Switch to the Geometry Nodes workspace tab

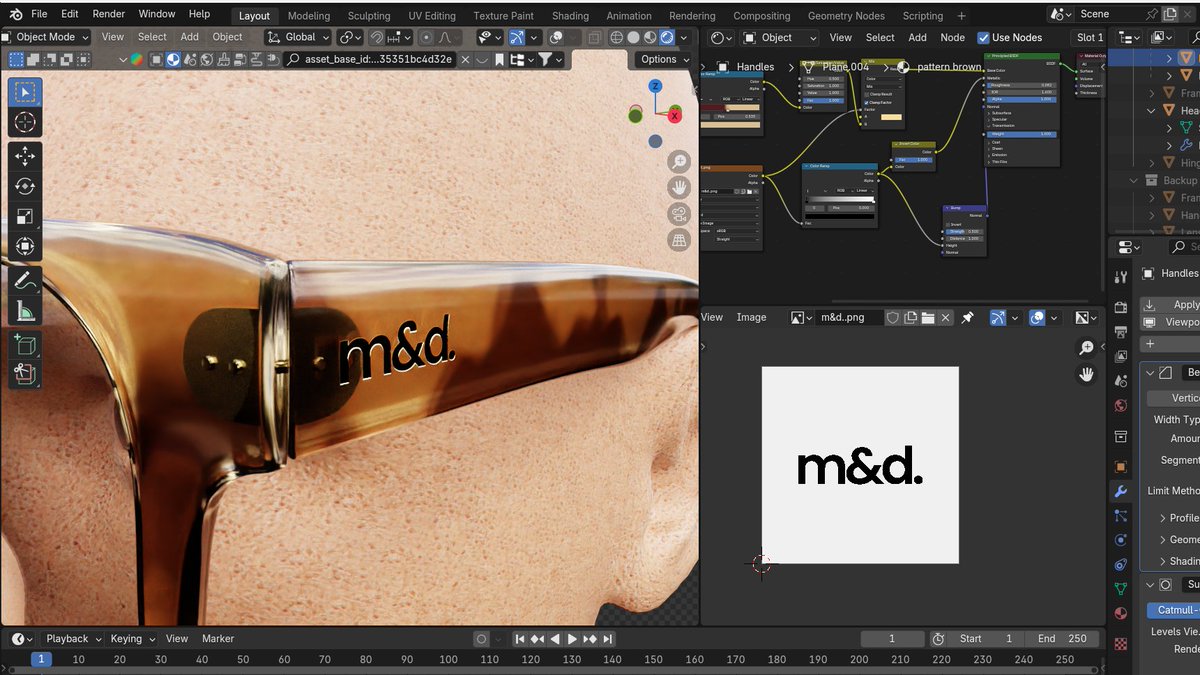[x=846, y=16]
